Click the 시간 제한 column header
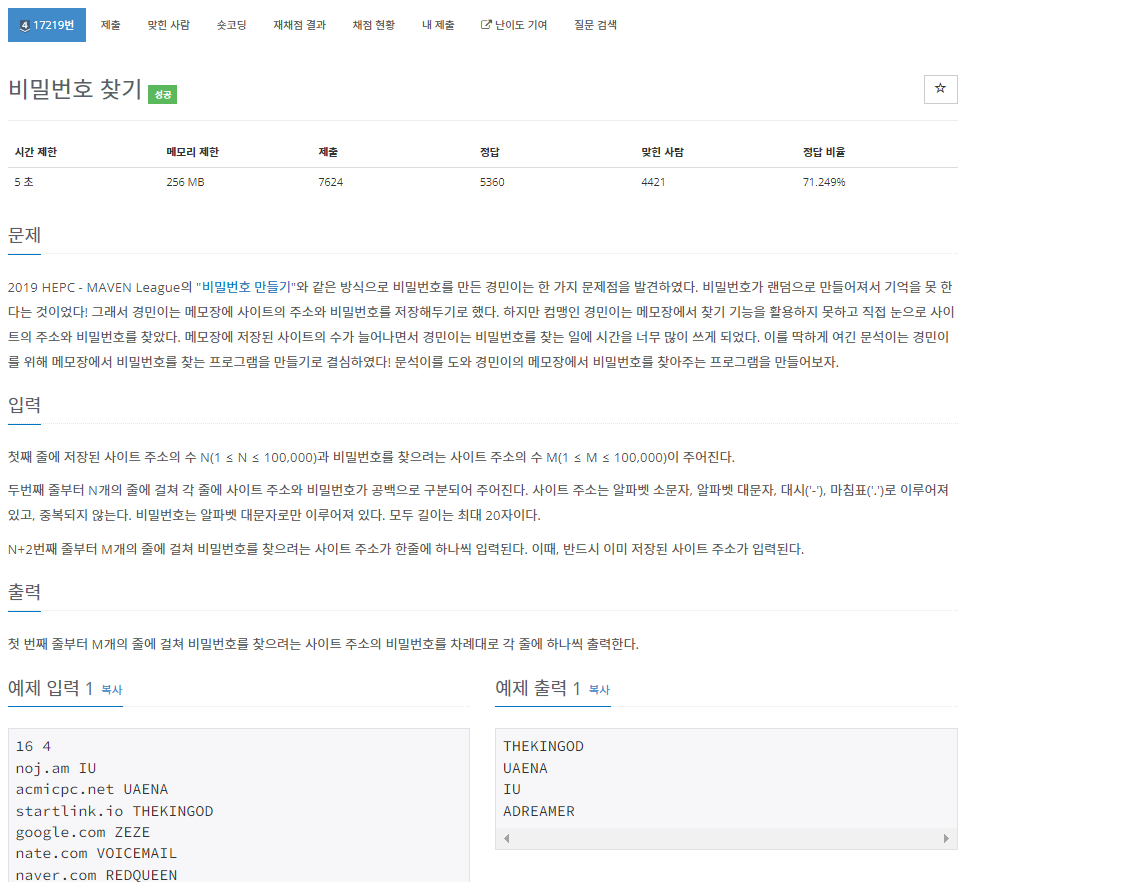Viewport: 1121px width, 882px height. point(36,152)
